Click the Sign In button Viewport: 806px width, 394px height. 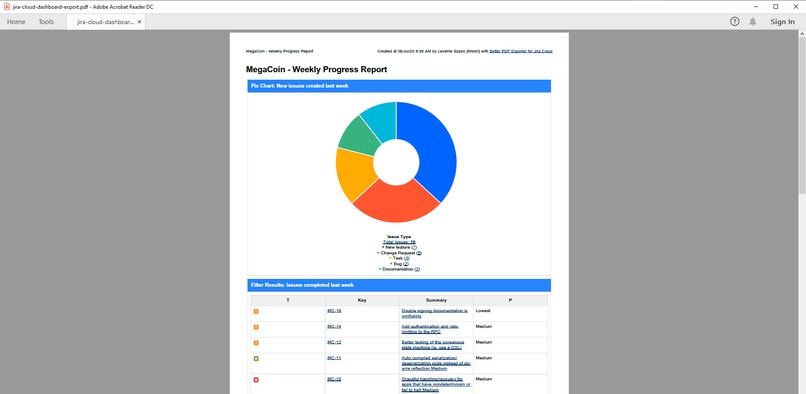(x=782, y=22)
